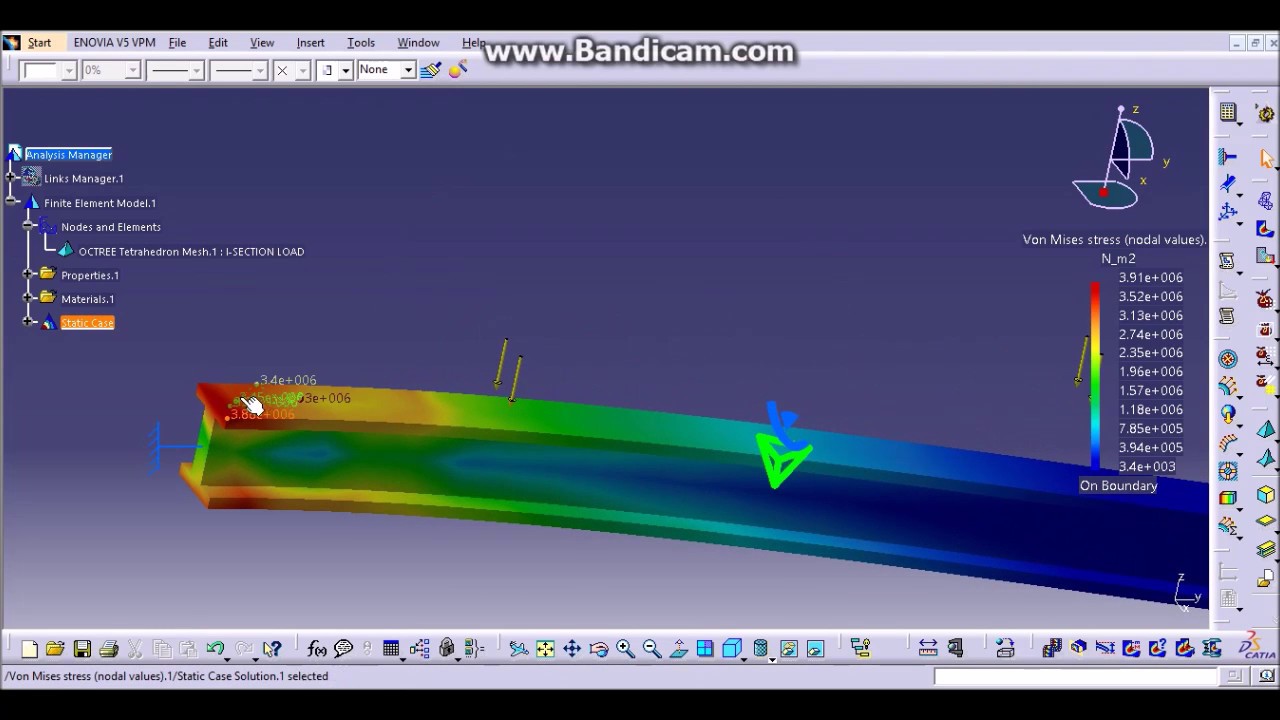Click the Open file folder icon

pyautogui.click(x=55, y=649)
